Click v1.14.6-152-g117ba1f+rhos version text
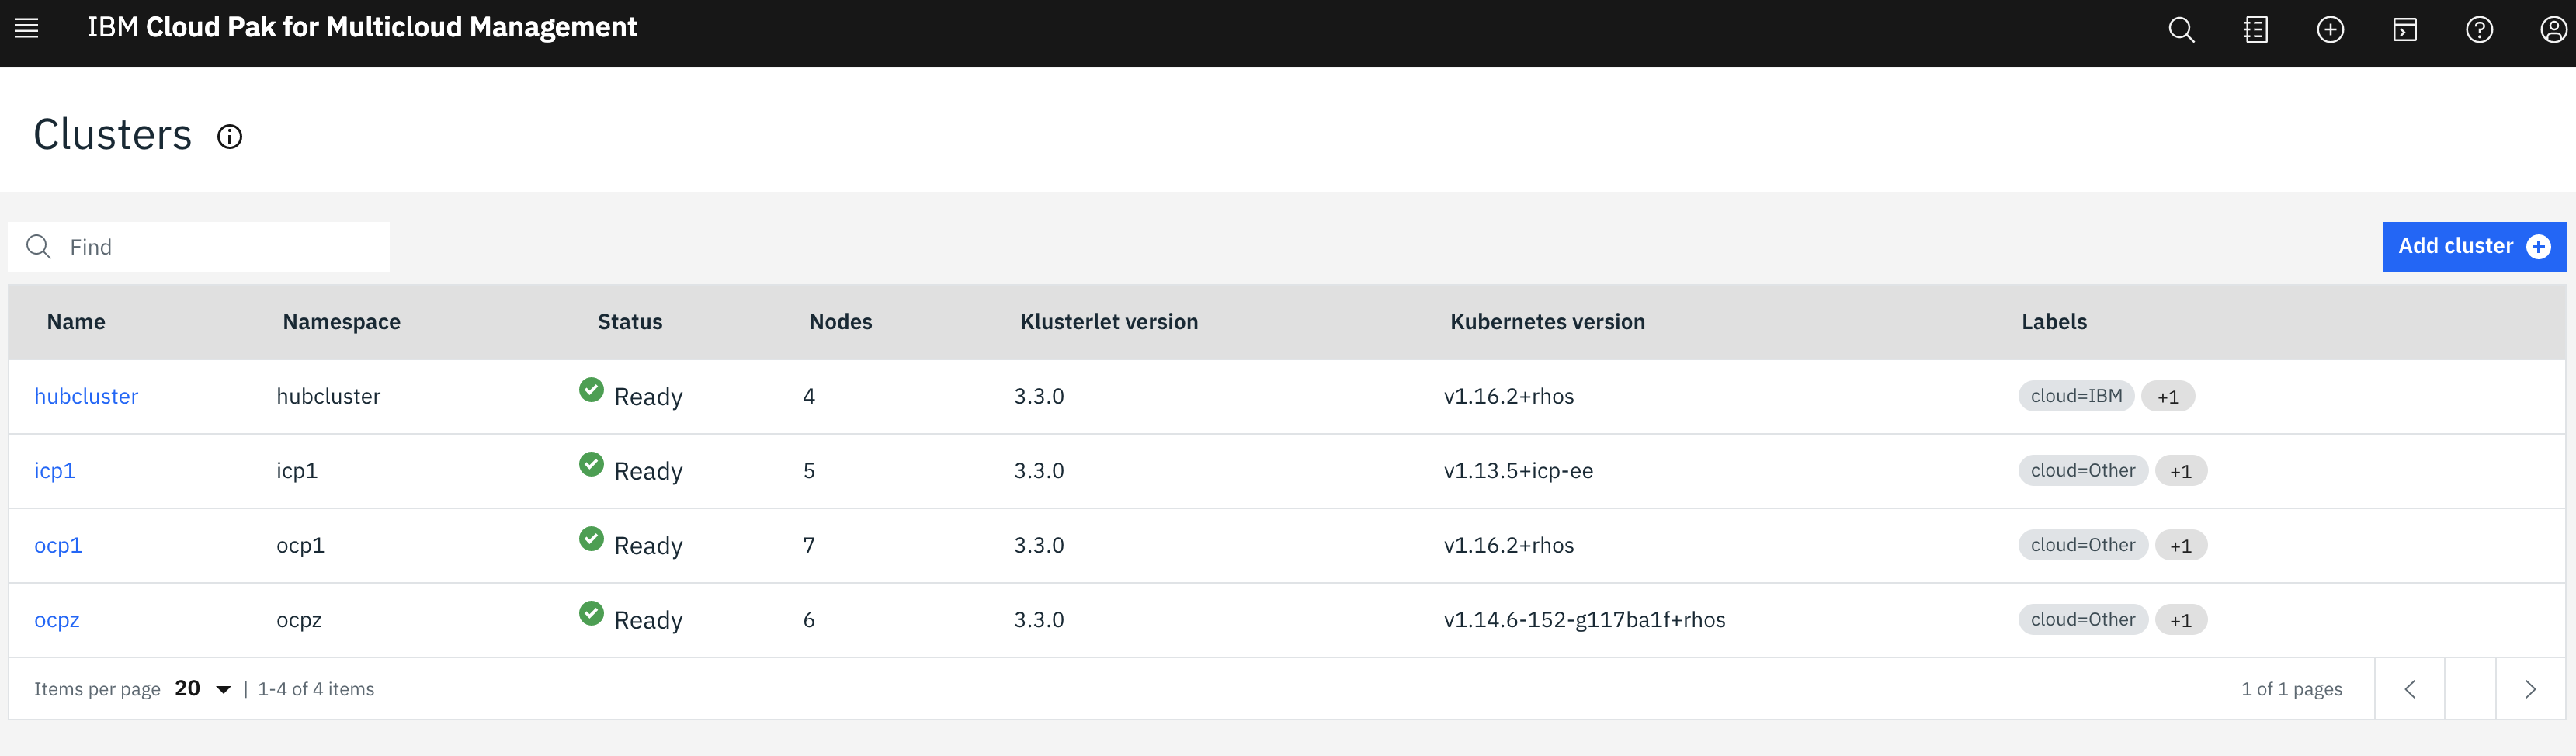The image size is (2576, 756). [1584, 620]
